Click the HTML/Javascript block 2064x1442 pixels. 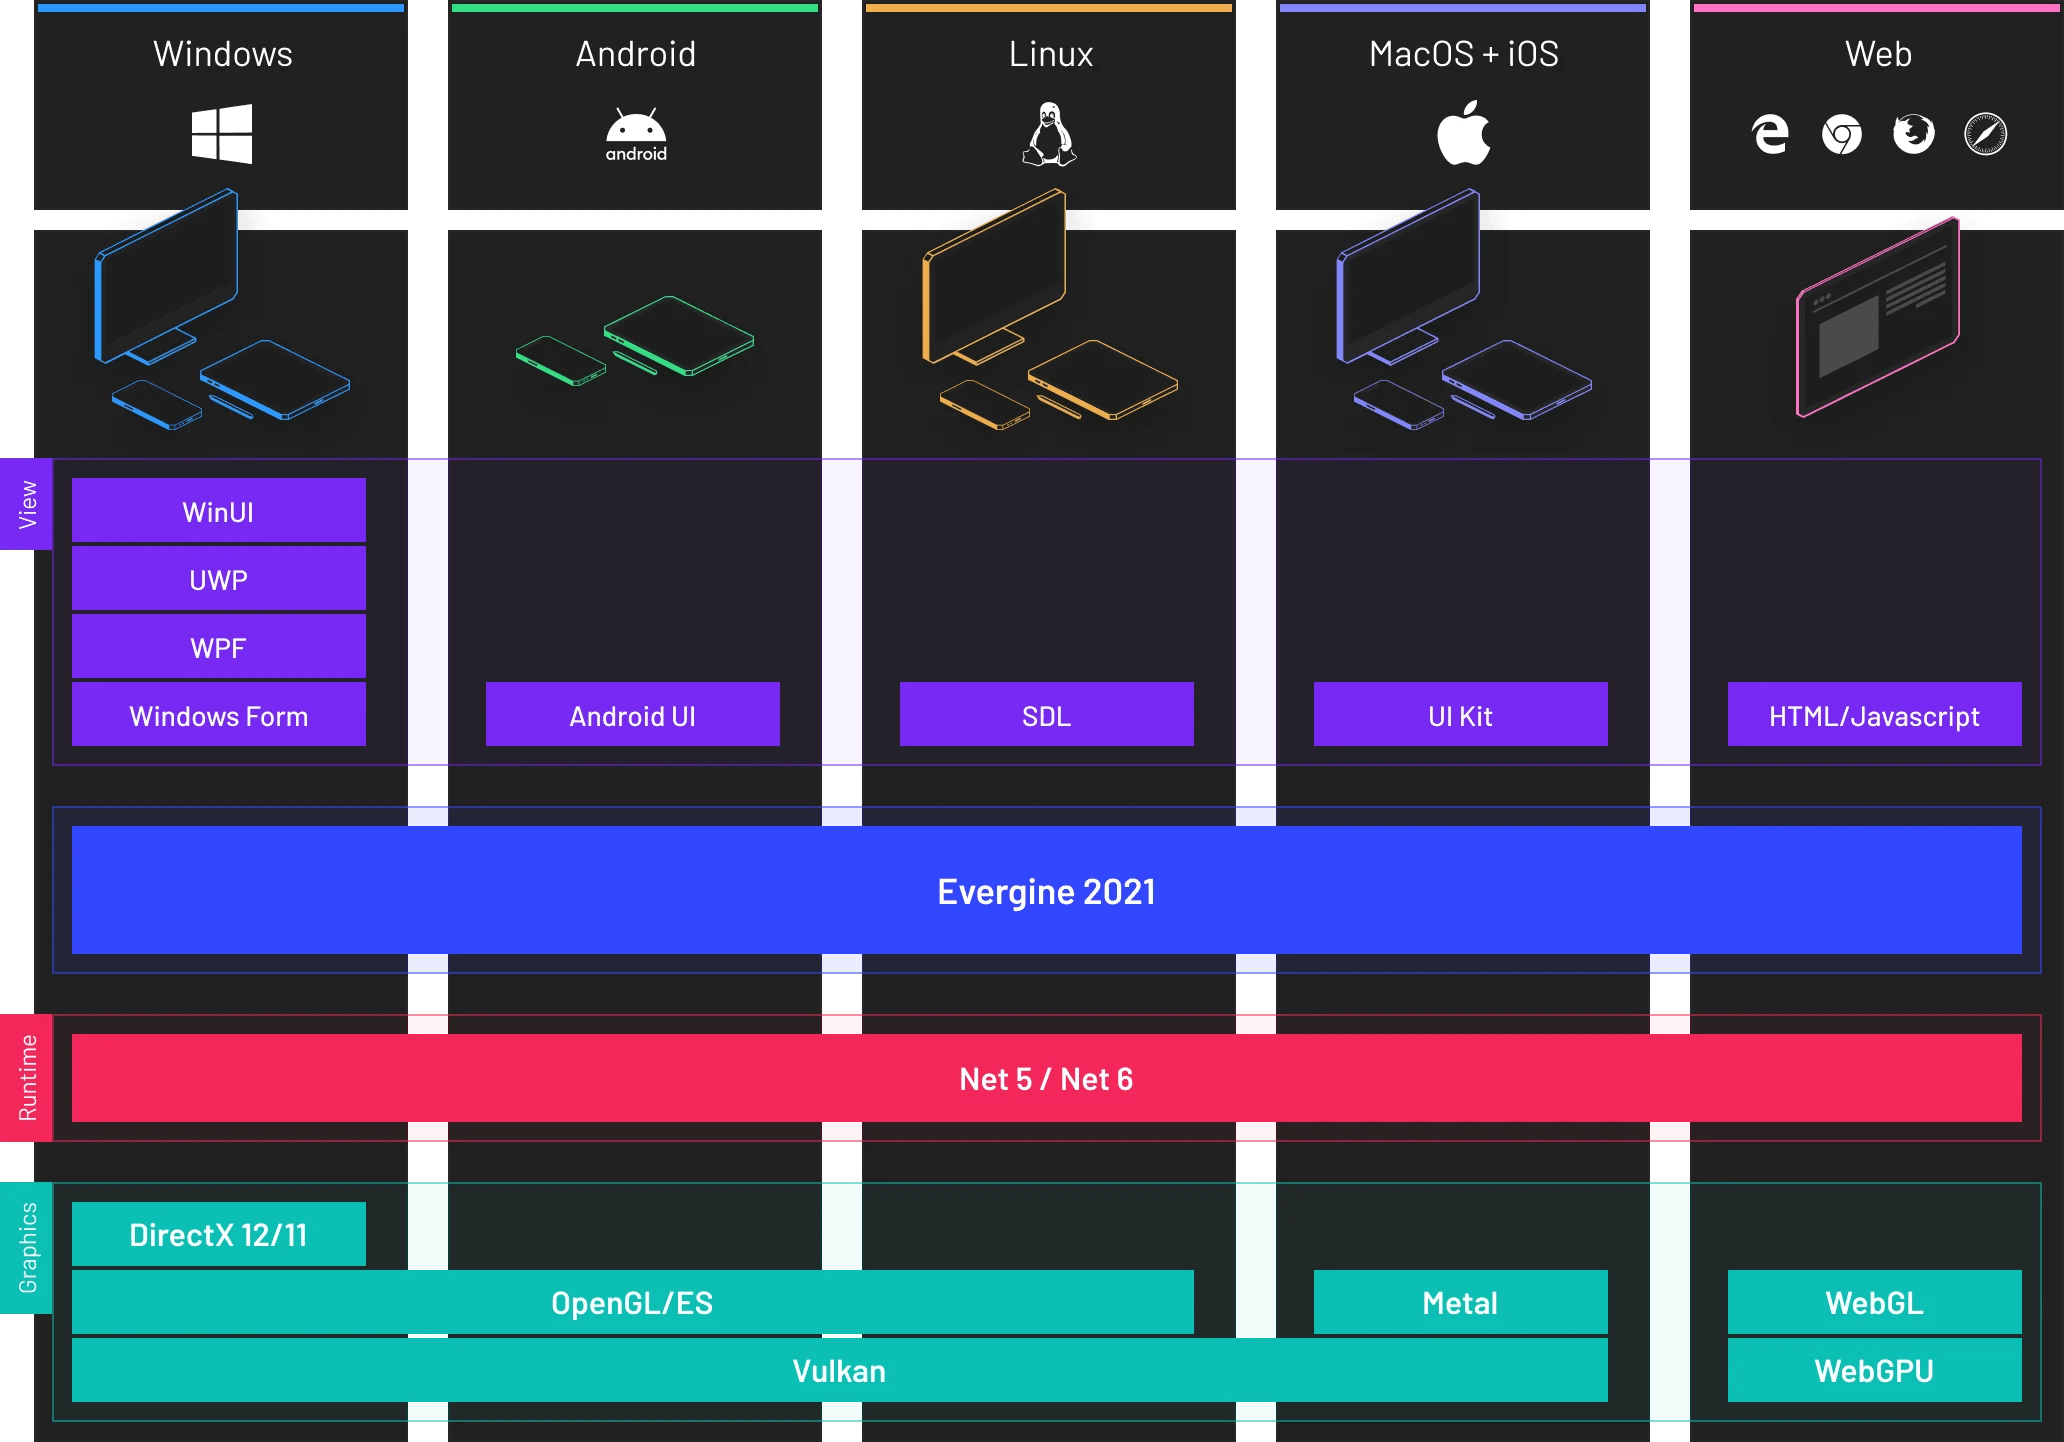(x=1874, y=715)
